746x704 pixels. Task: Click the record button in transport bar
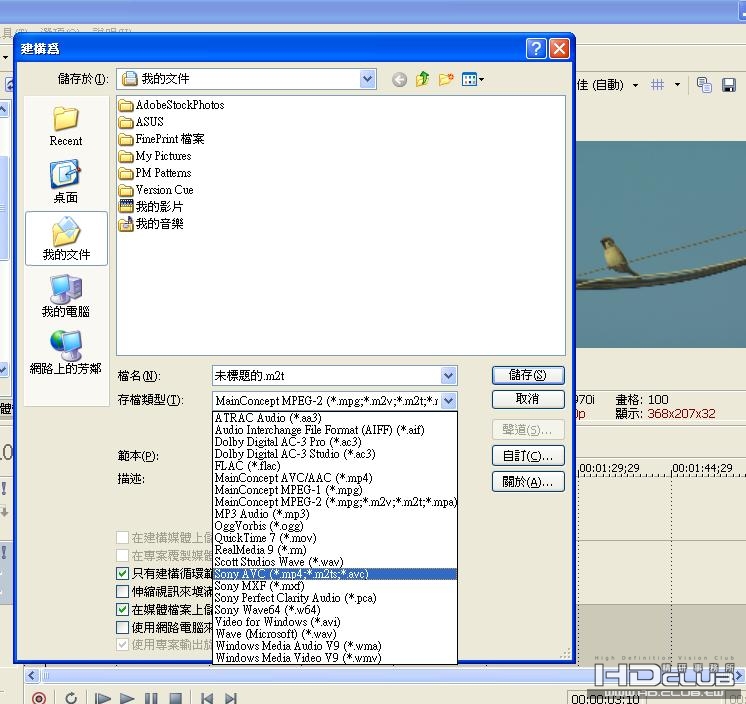[39, 698]
